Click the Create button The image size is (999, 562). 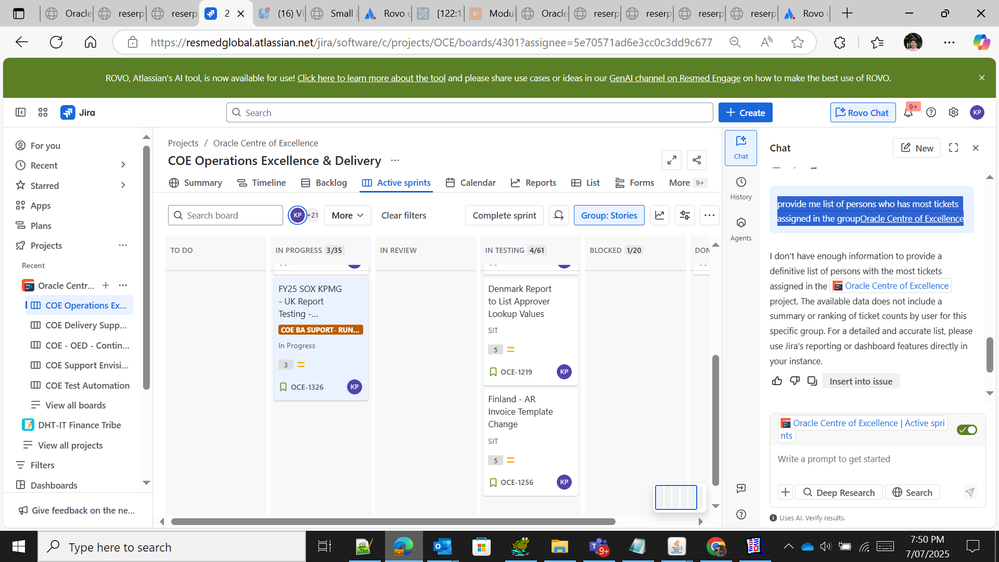(745, 112)
